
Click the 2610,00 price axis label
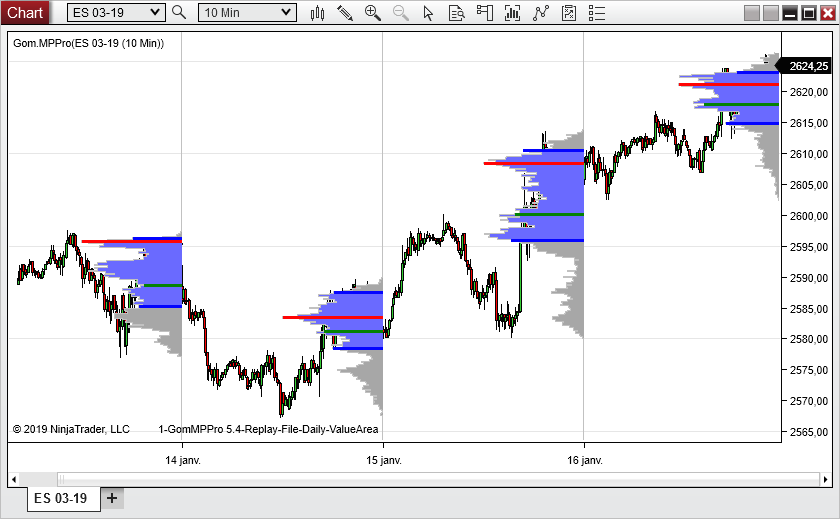[x=808, y=154]
